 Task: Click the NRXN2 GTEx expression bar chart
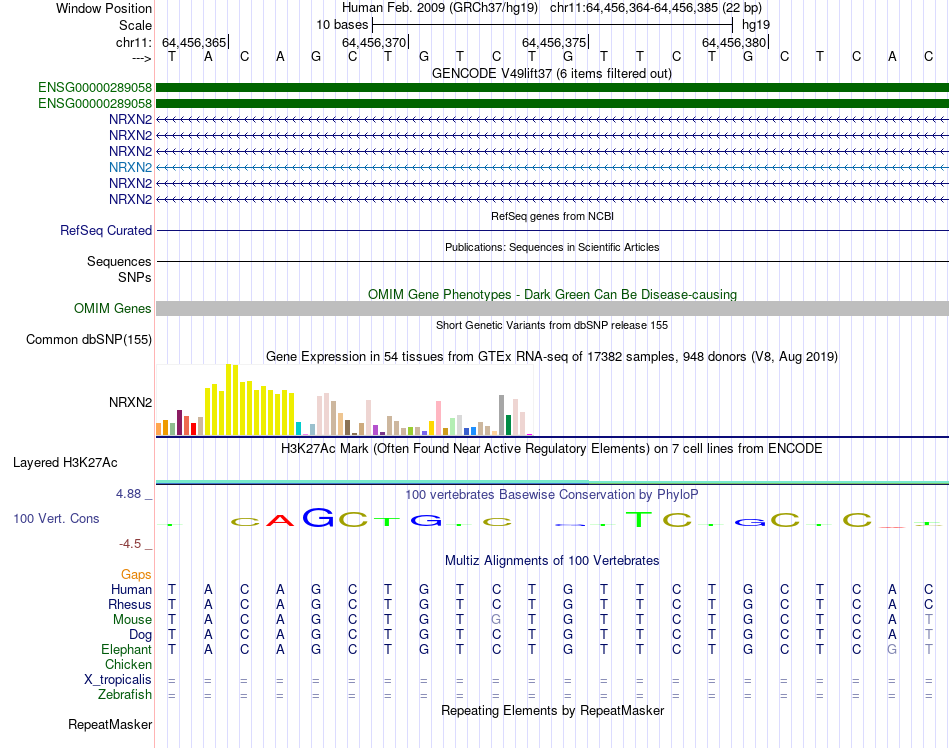[x=344, y=400]
